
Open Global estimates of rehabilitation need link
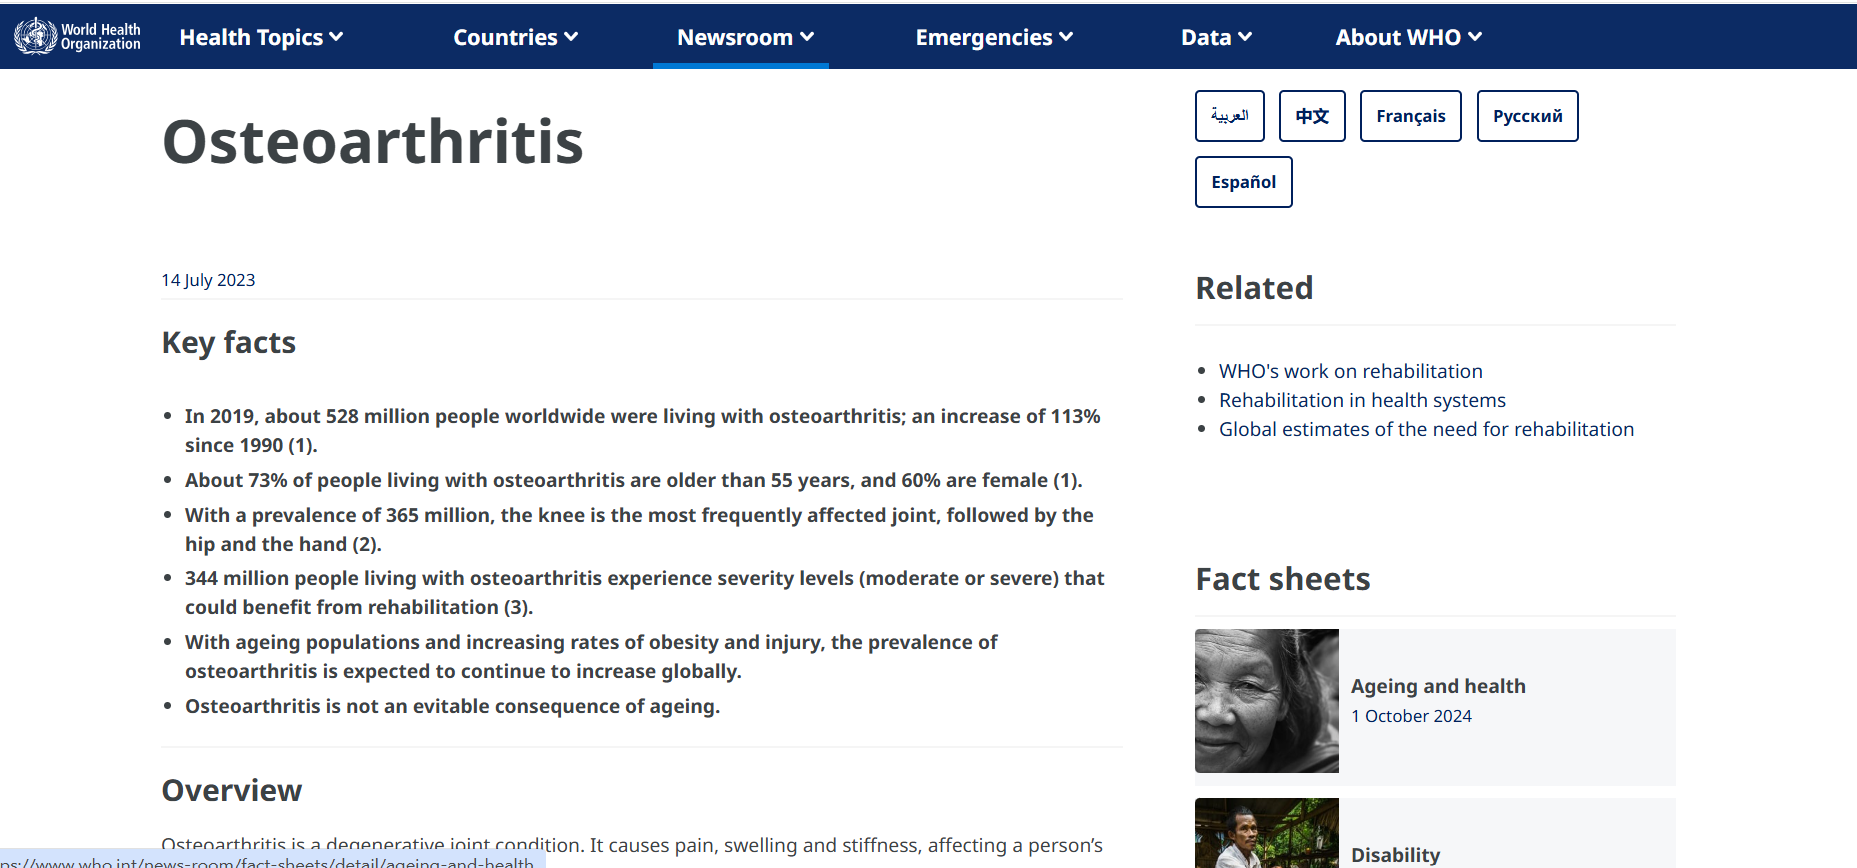pyautogui.click(x=1426, y=429)
